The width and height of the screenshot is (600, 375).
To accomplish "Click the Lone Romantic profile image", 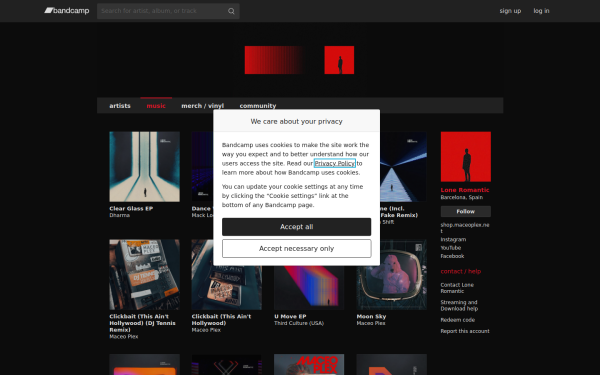I will pos(466,157).
